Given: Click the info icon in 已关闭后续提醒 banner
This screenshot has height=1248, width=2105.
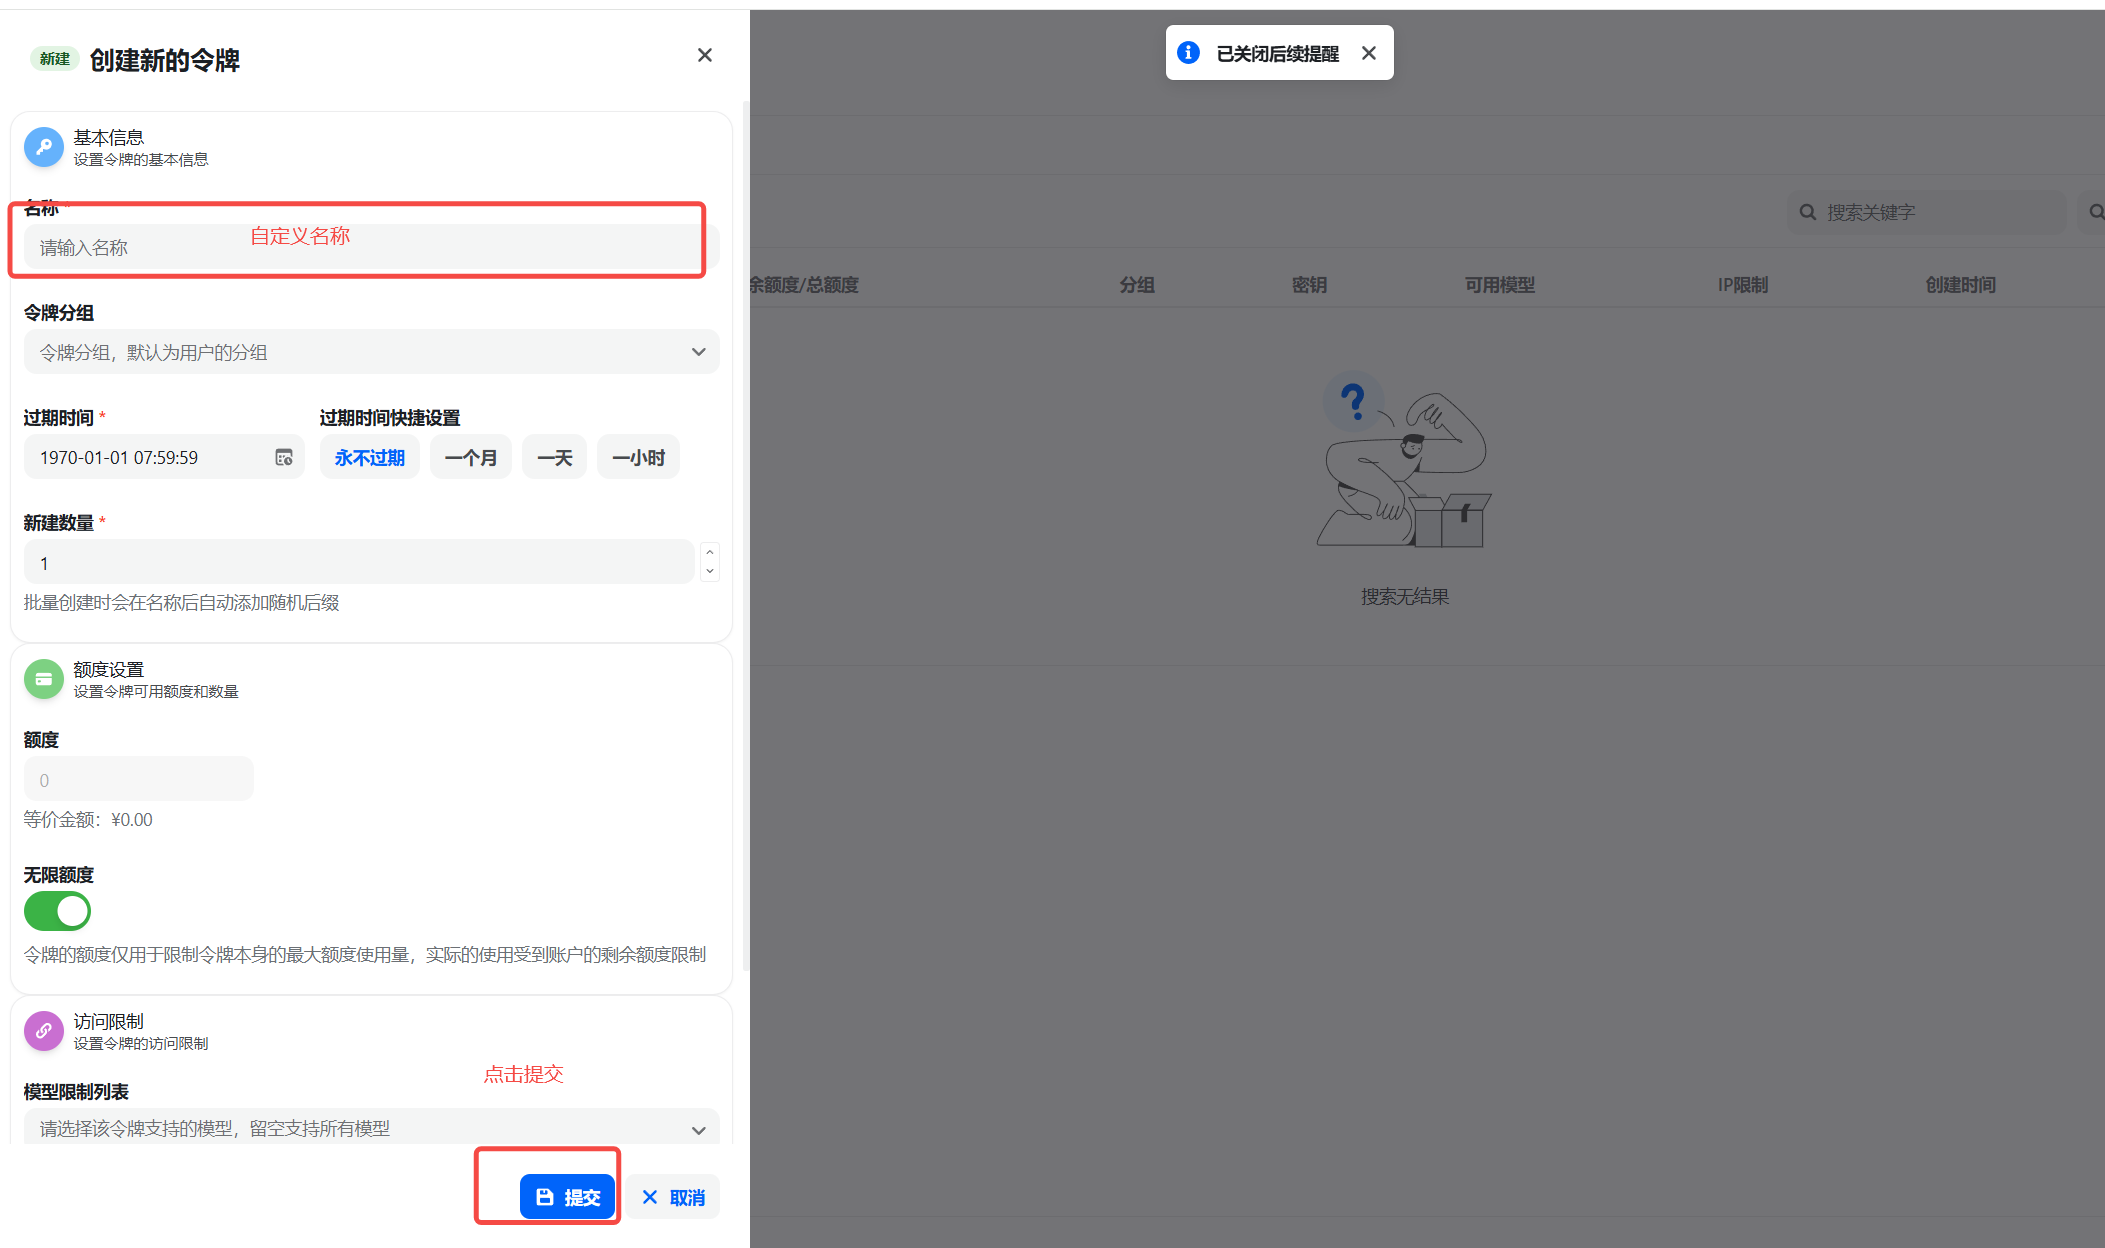Looking at the screenshot, I should (x=1188, y=52).
